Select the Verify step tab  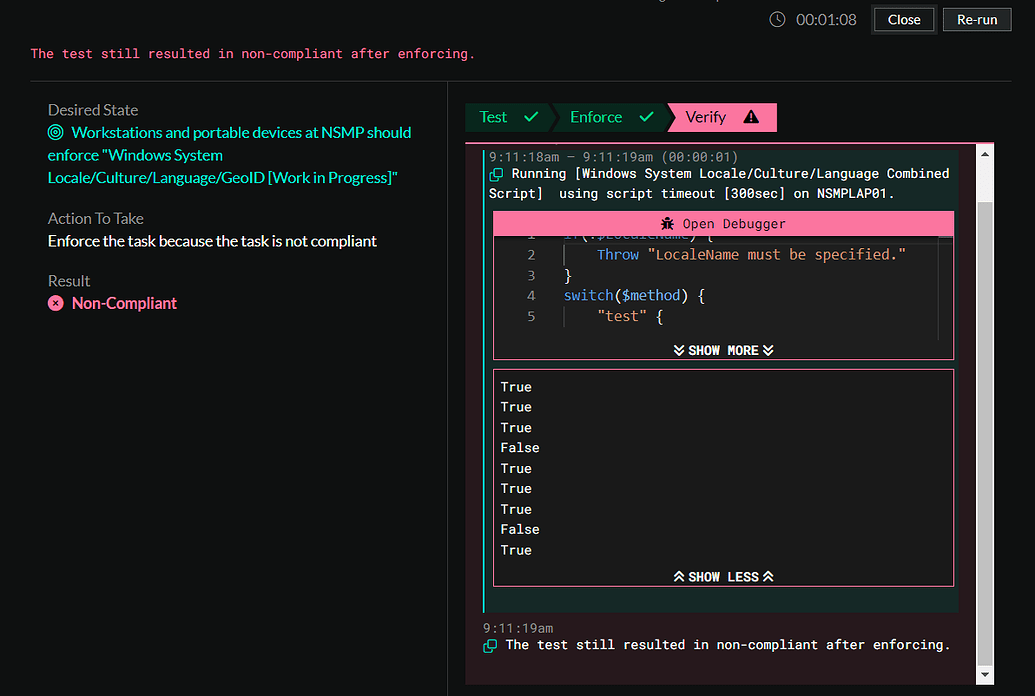706,118
